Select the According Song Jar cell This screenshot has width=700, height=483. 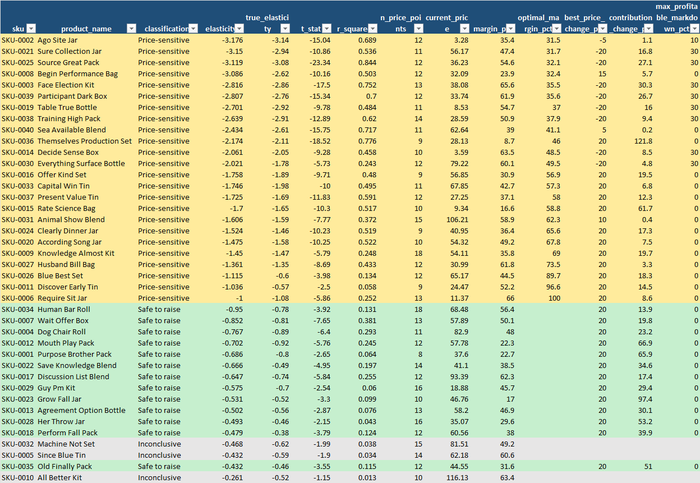[86, 242]
